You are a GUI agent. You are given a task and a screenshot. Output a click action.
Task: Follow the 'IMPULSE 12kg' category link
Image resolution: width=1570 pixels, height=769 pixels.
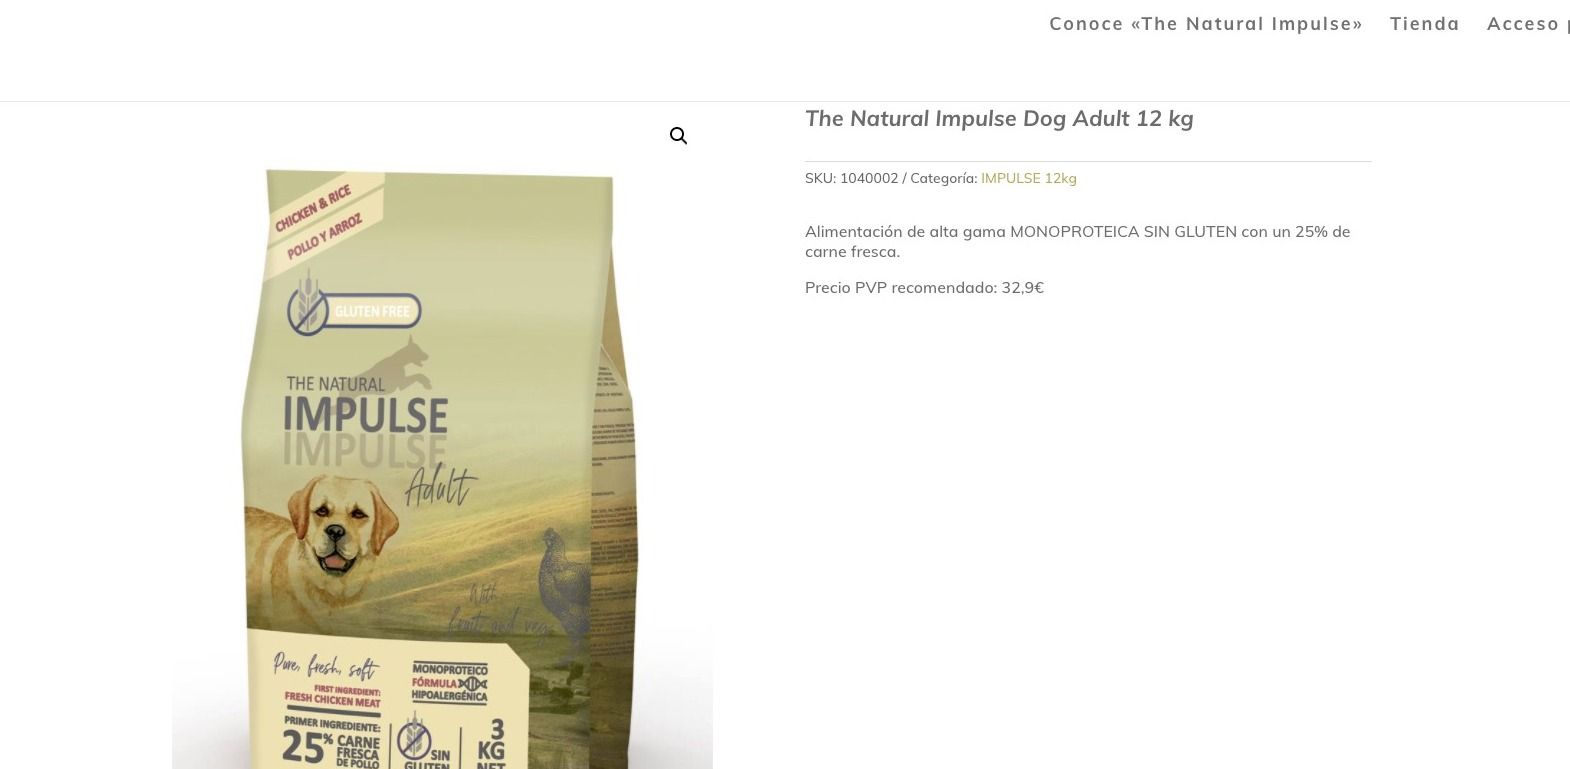pos(1029,178)
